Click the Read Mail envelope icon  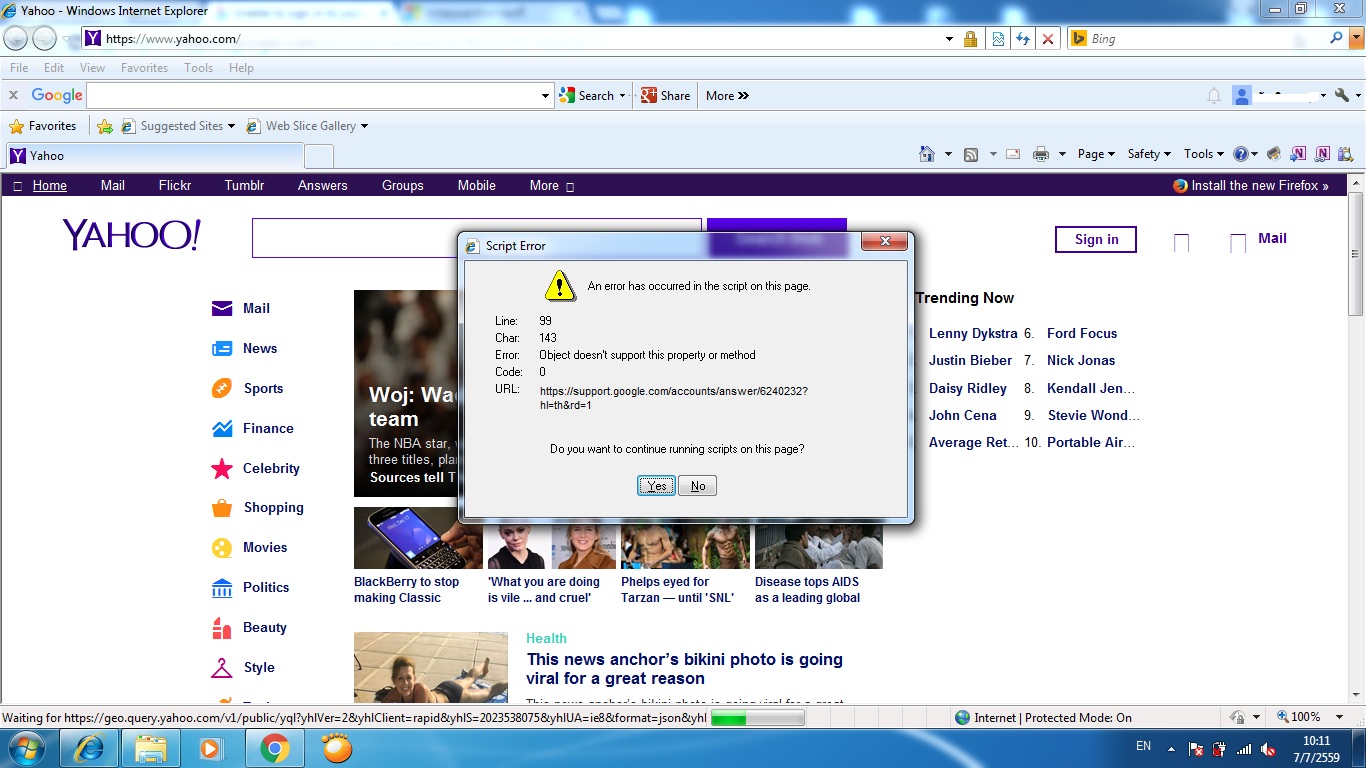[1013, 154]
